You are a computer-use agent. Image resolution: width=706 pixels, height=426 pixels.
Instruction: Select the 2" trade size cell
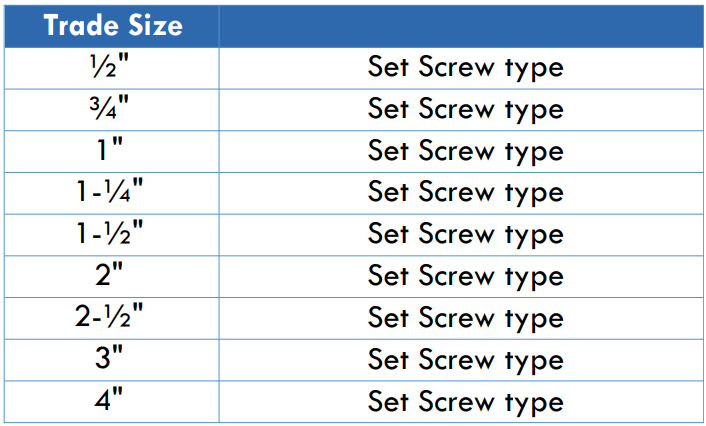click(x=112, y=276)
